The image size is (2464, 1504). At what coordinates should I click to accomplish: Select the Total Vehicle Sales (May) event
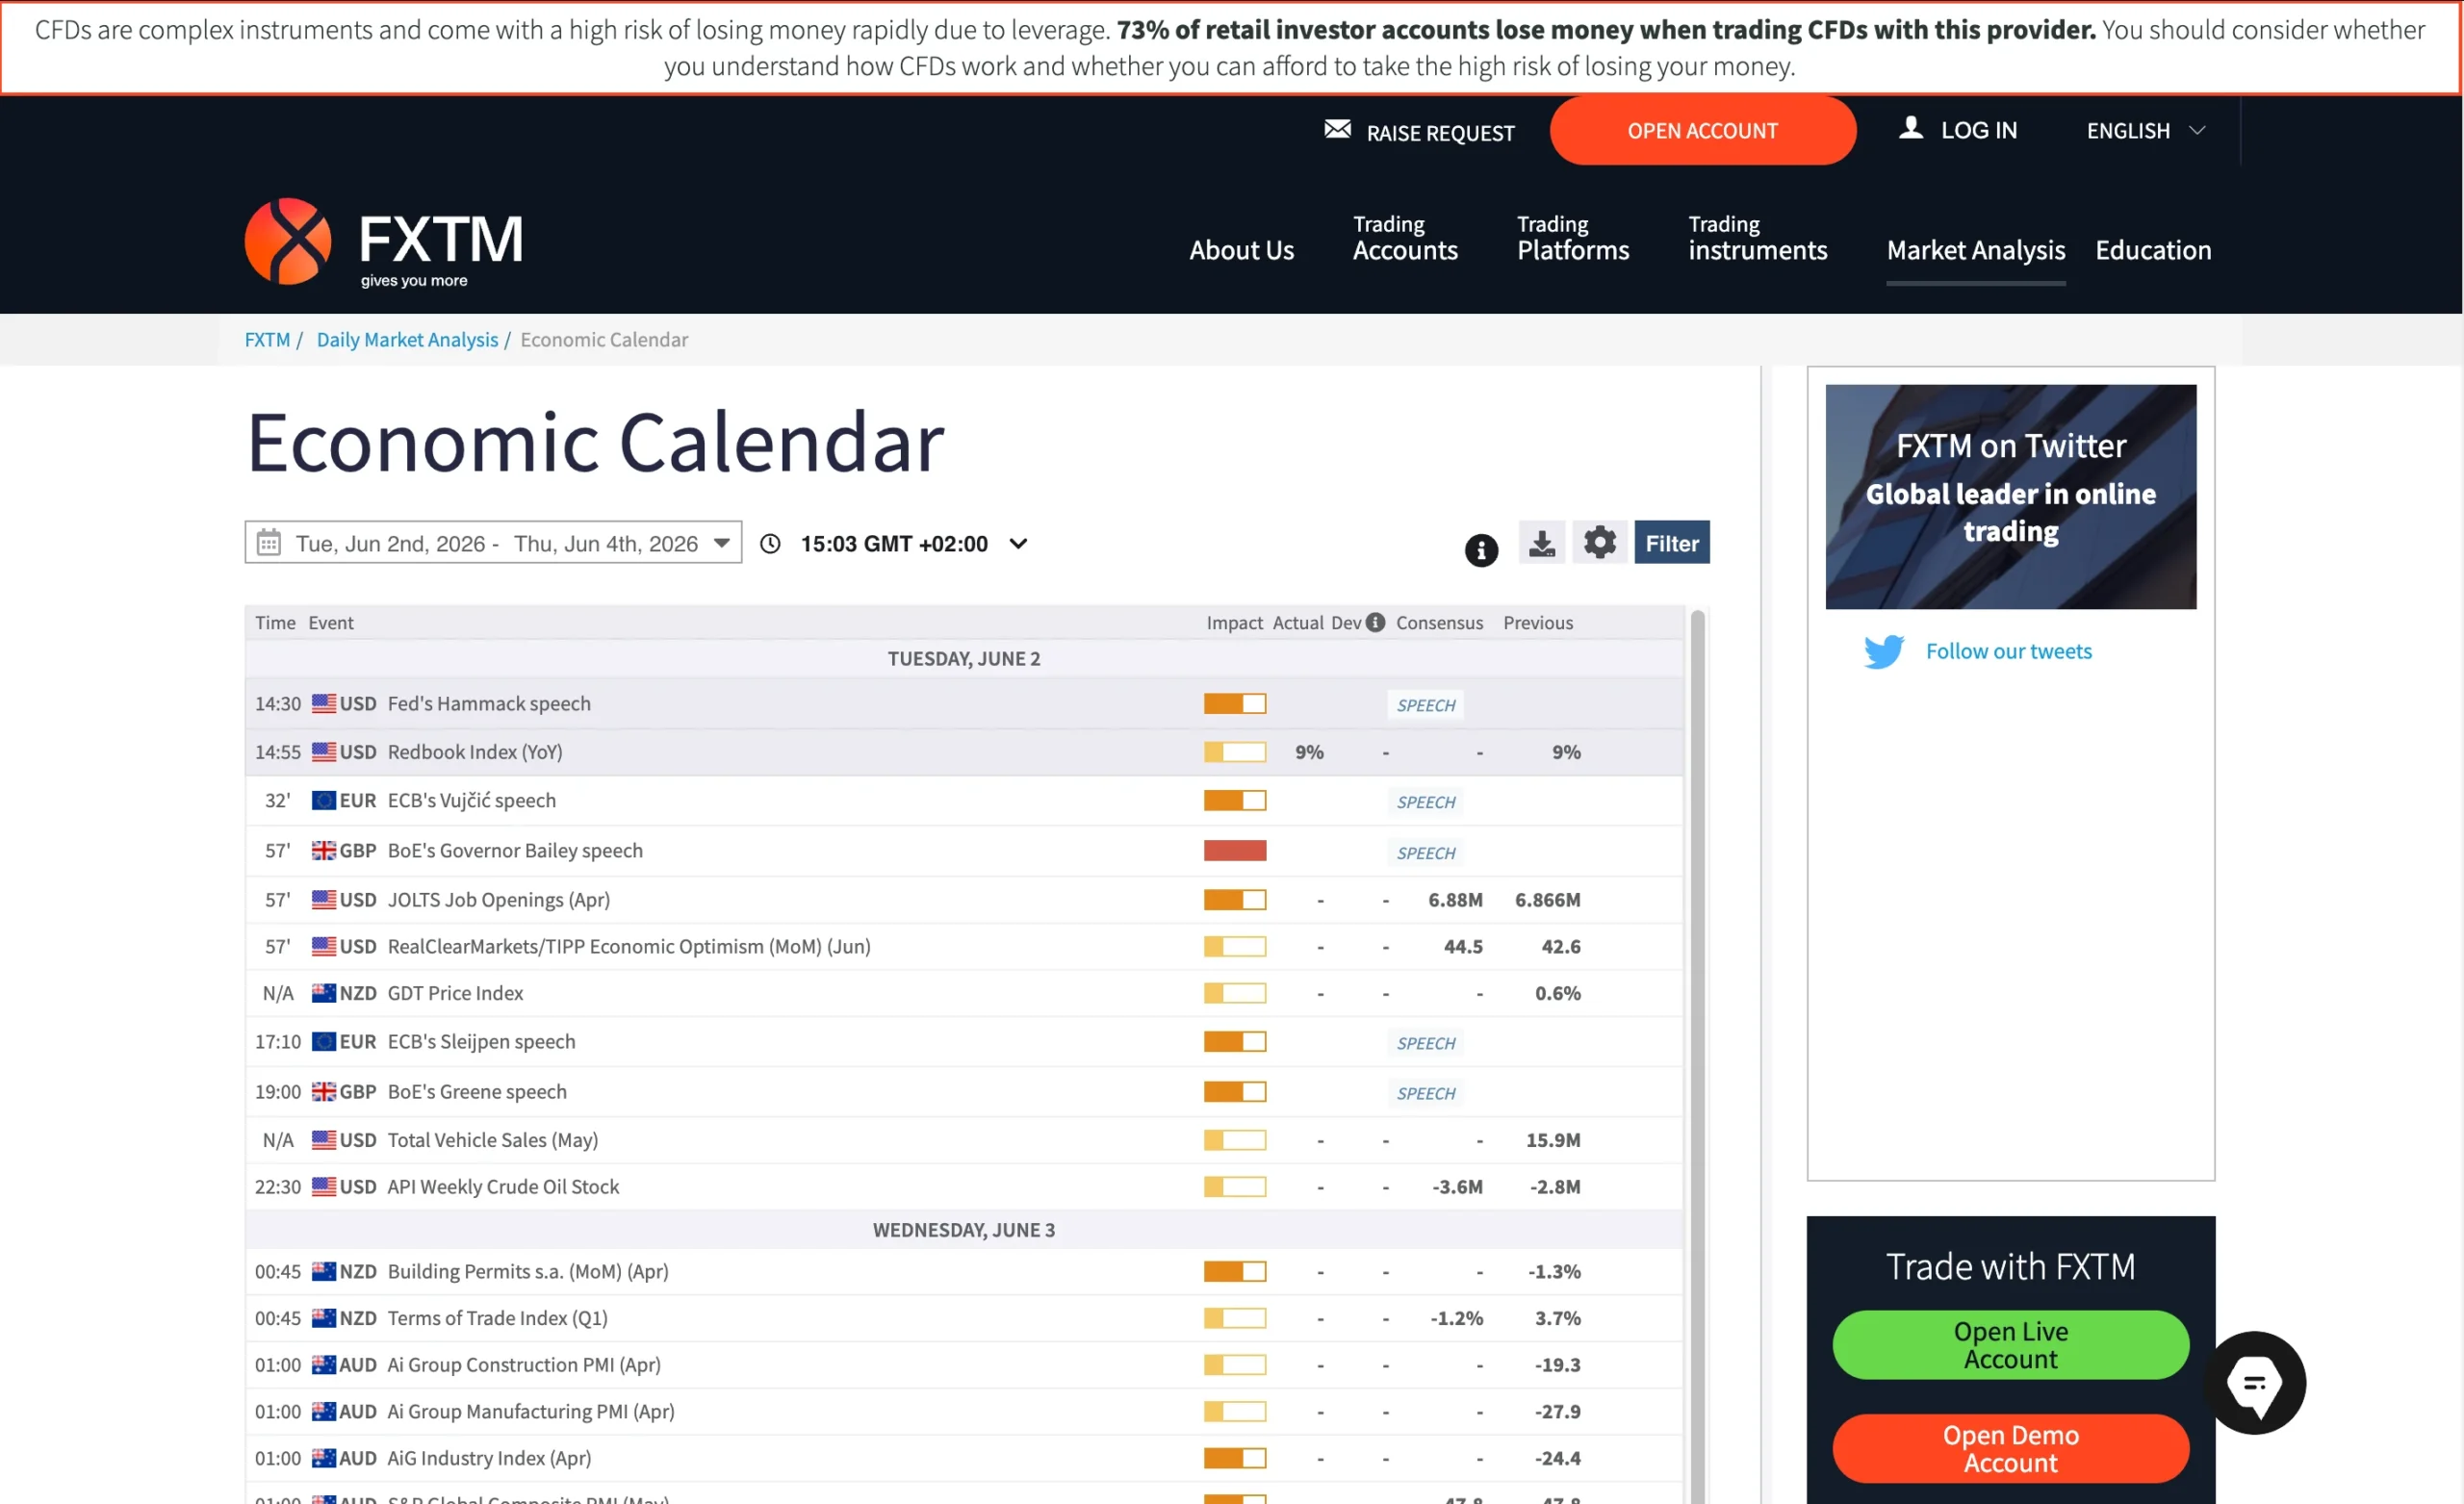point(964,1140)
